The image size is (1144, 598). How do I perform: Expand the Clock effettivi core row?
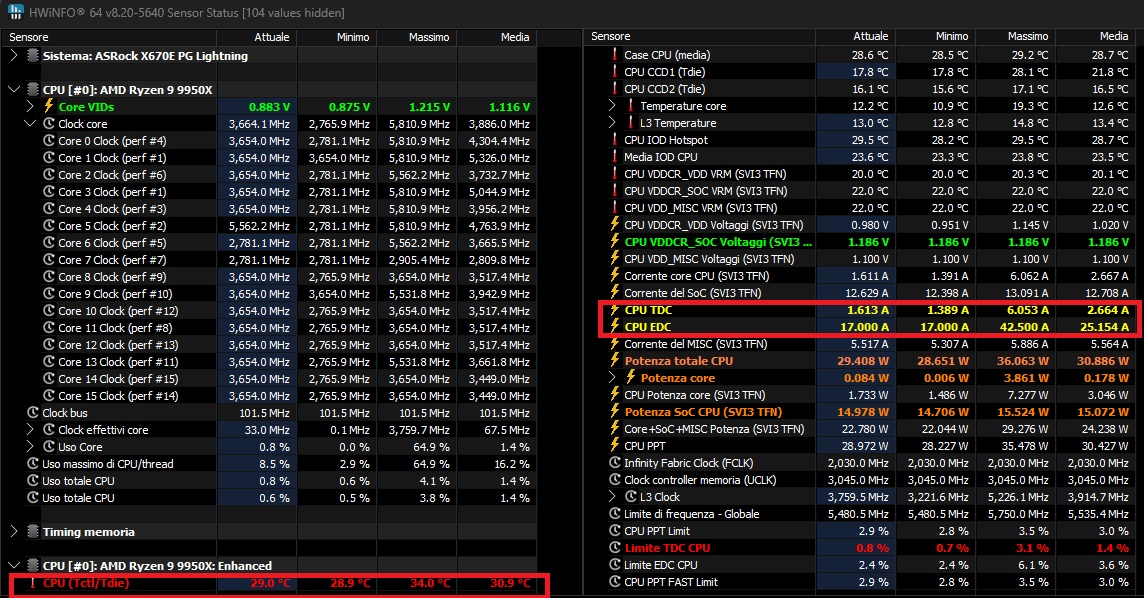coord(30,430)
